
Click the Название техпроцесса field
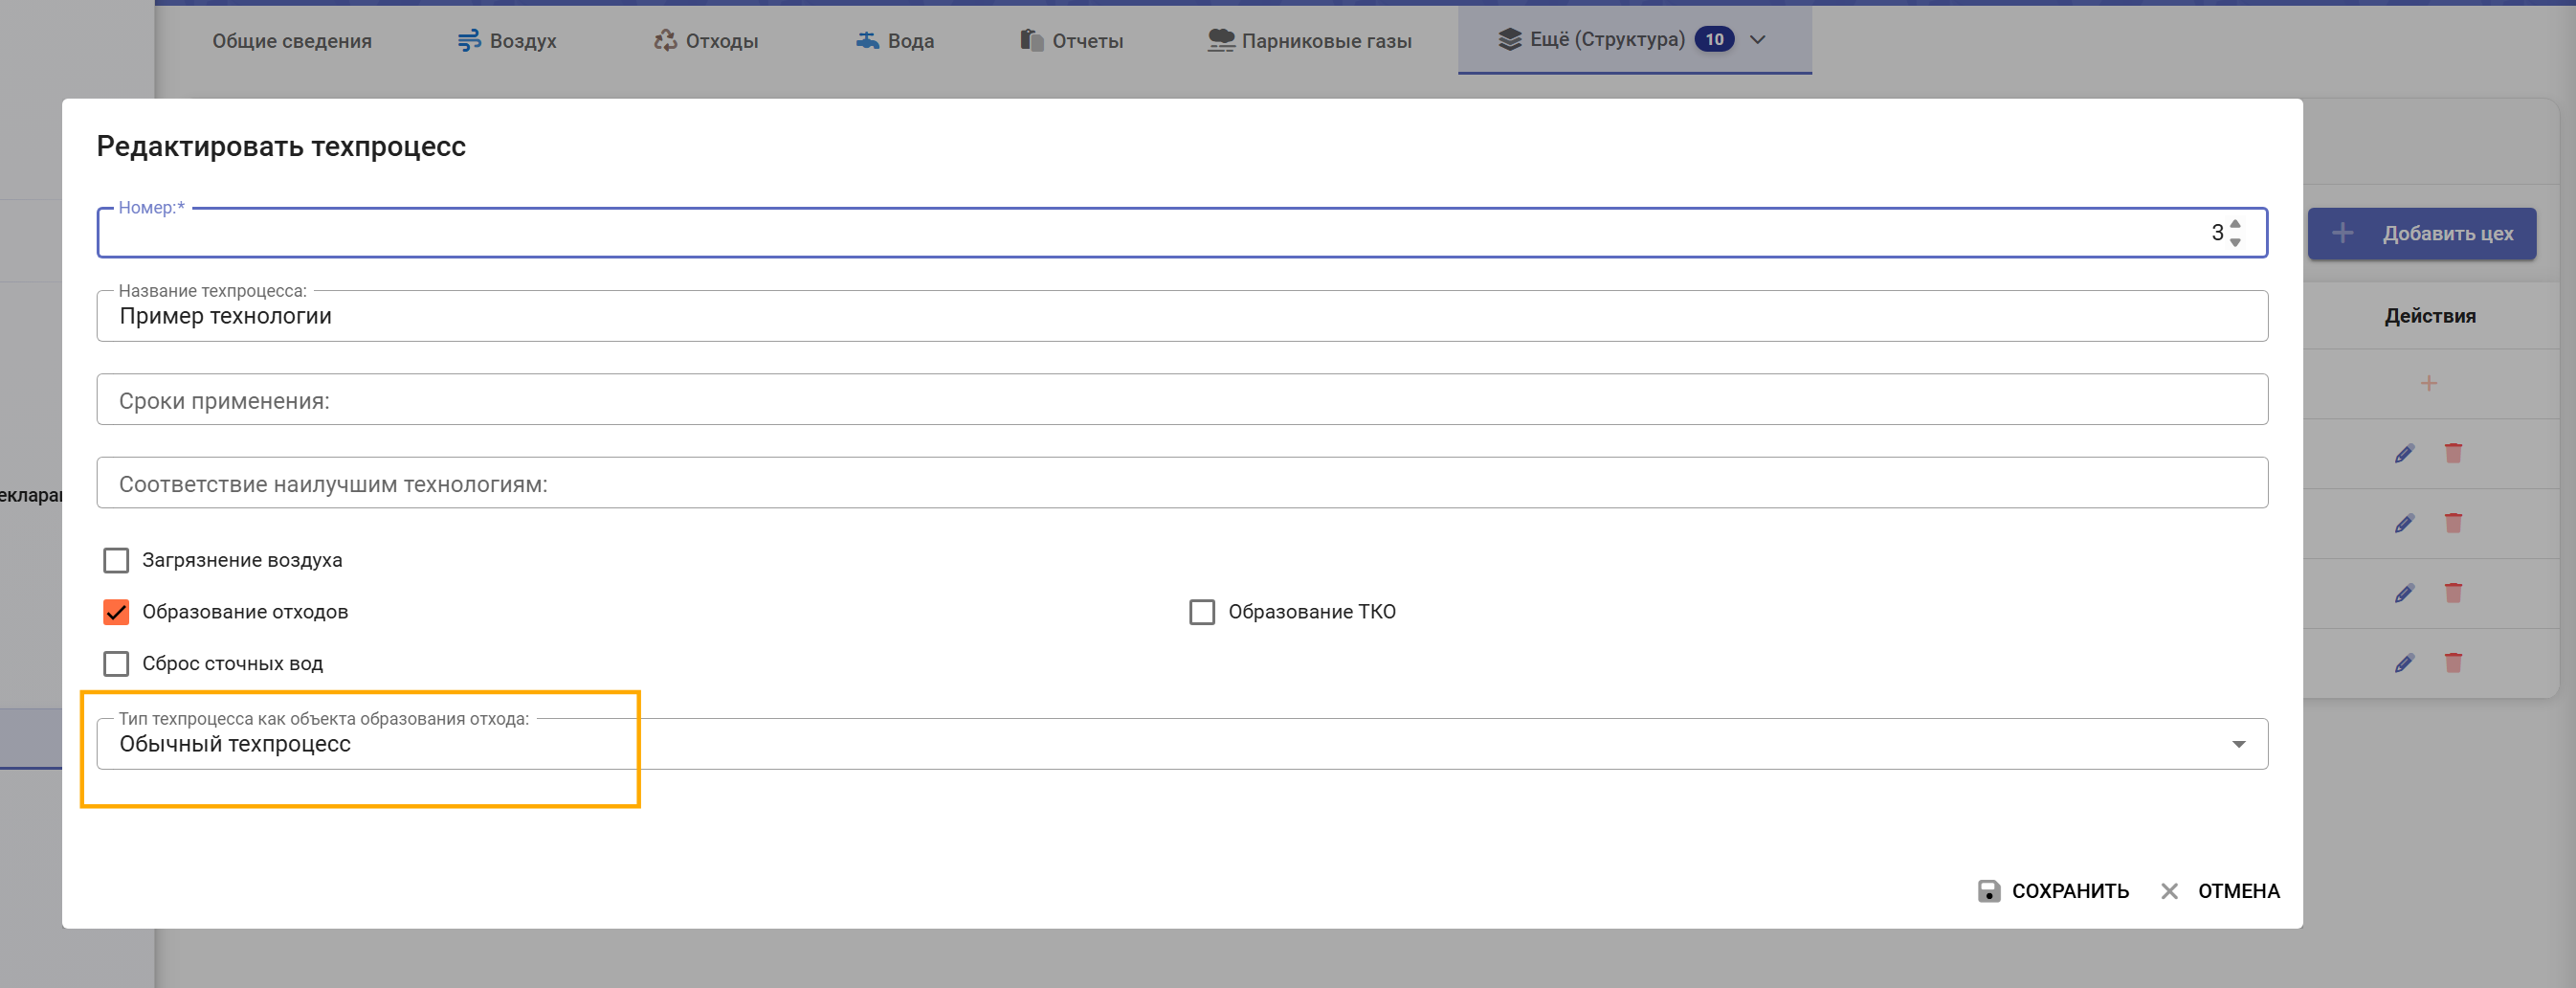pyautogui.click(x=1182, y=316)
